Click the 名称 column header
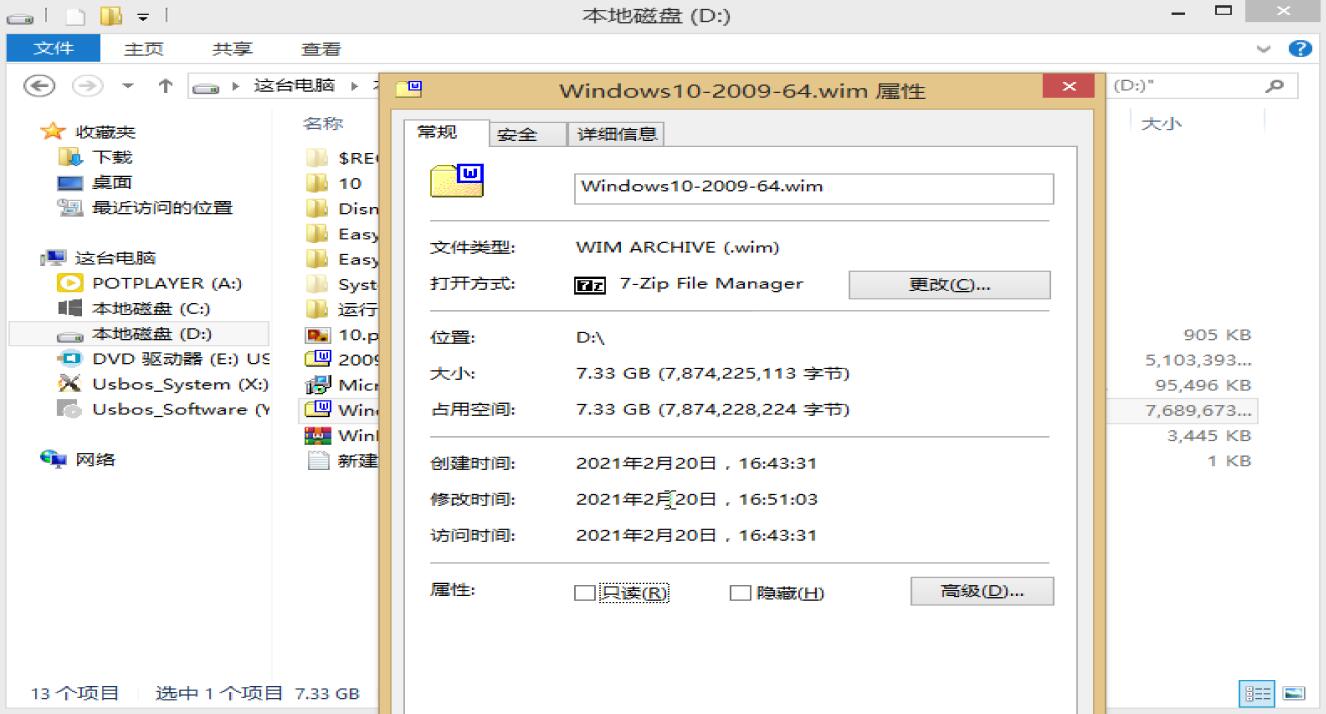 tap(323, 122)
